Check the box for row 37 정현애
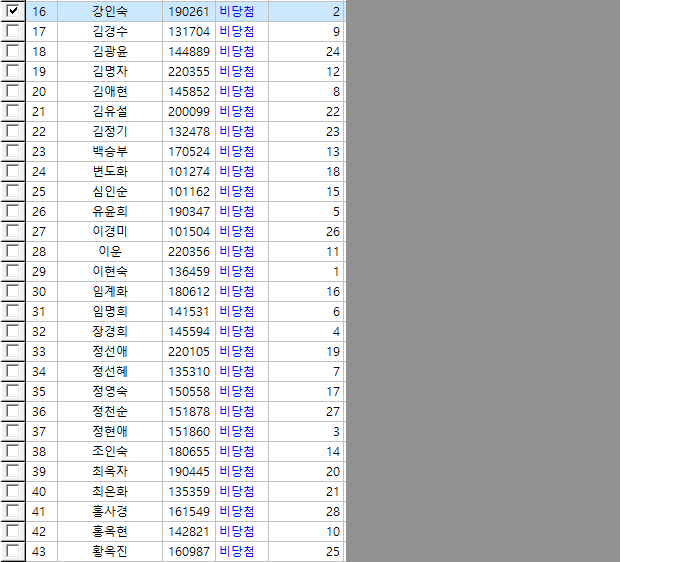This screenshot has height=562, width=680. pyautogui.click(x=13, y=430)
